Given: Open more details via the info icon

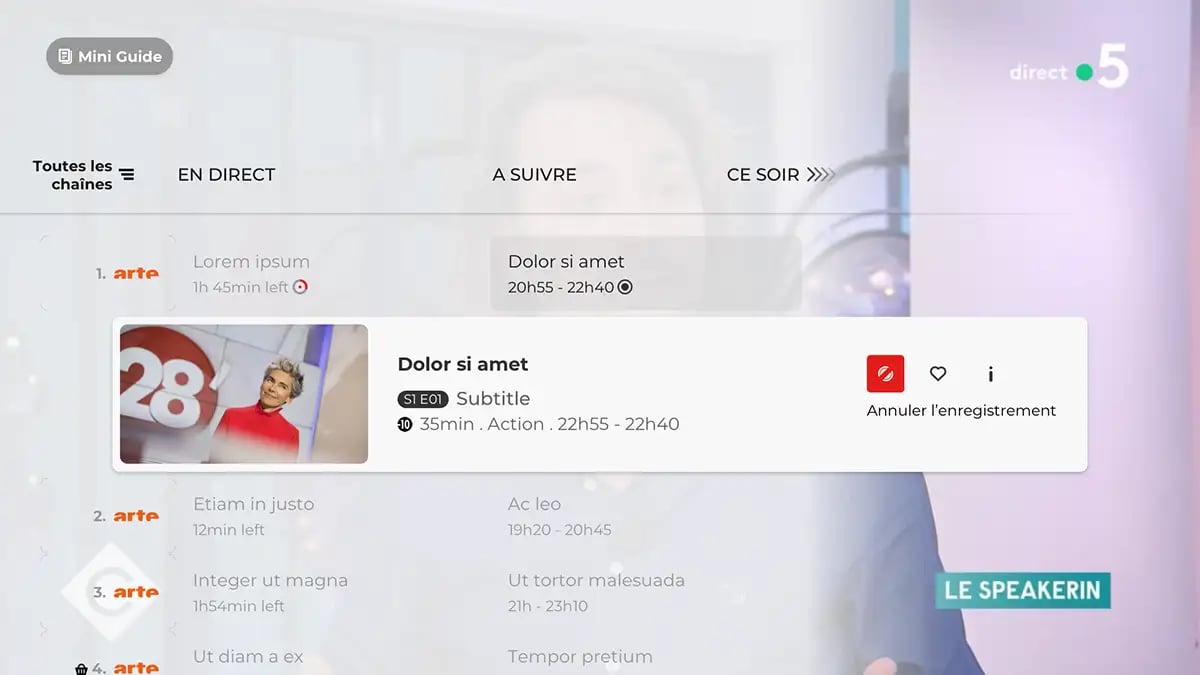Looking at the screenshot, I should click(990, 375).
